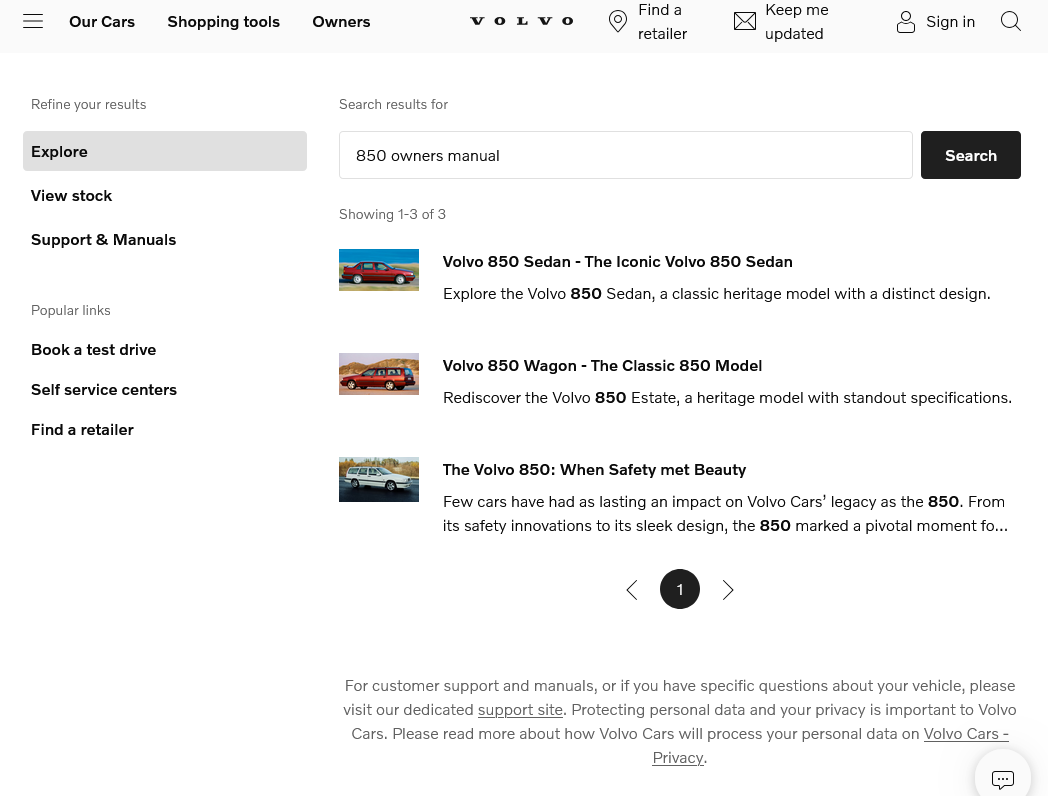This screenshot has width=1048, height=796.
Task: Click 'Search results for' label
Action: pyautogui.click(x=393, y=104)
